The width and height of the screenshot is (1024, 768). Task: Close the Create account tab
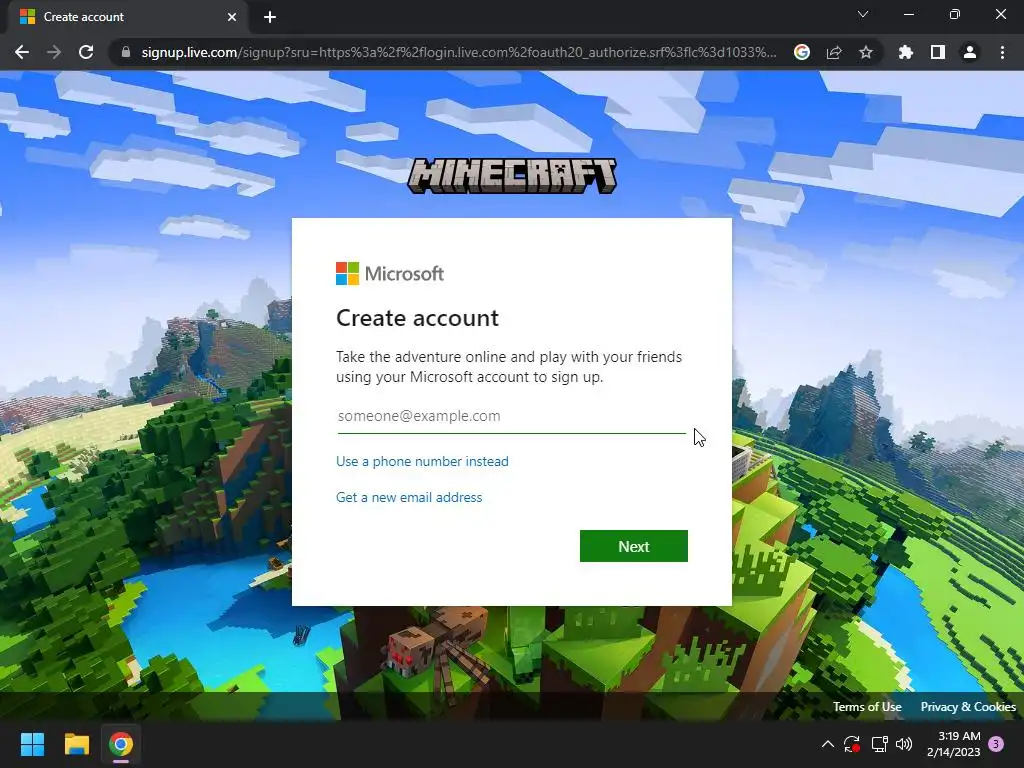click(232, 17)
